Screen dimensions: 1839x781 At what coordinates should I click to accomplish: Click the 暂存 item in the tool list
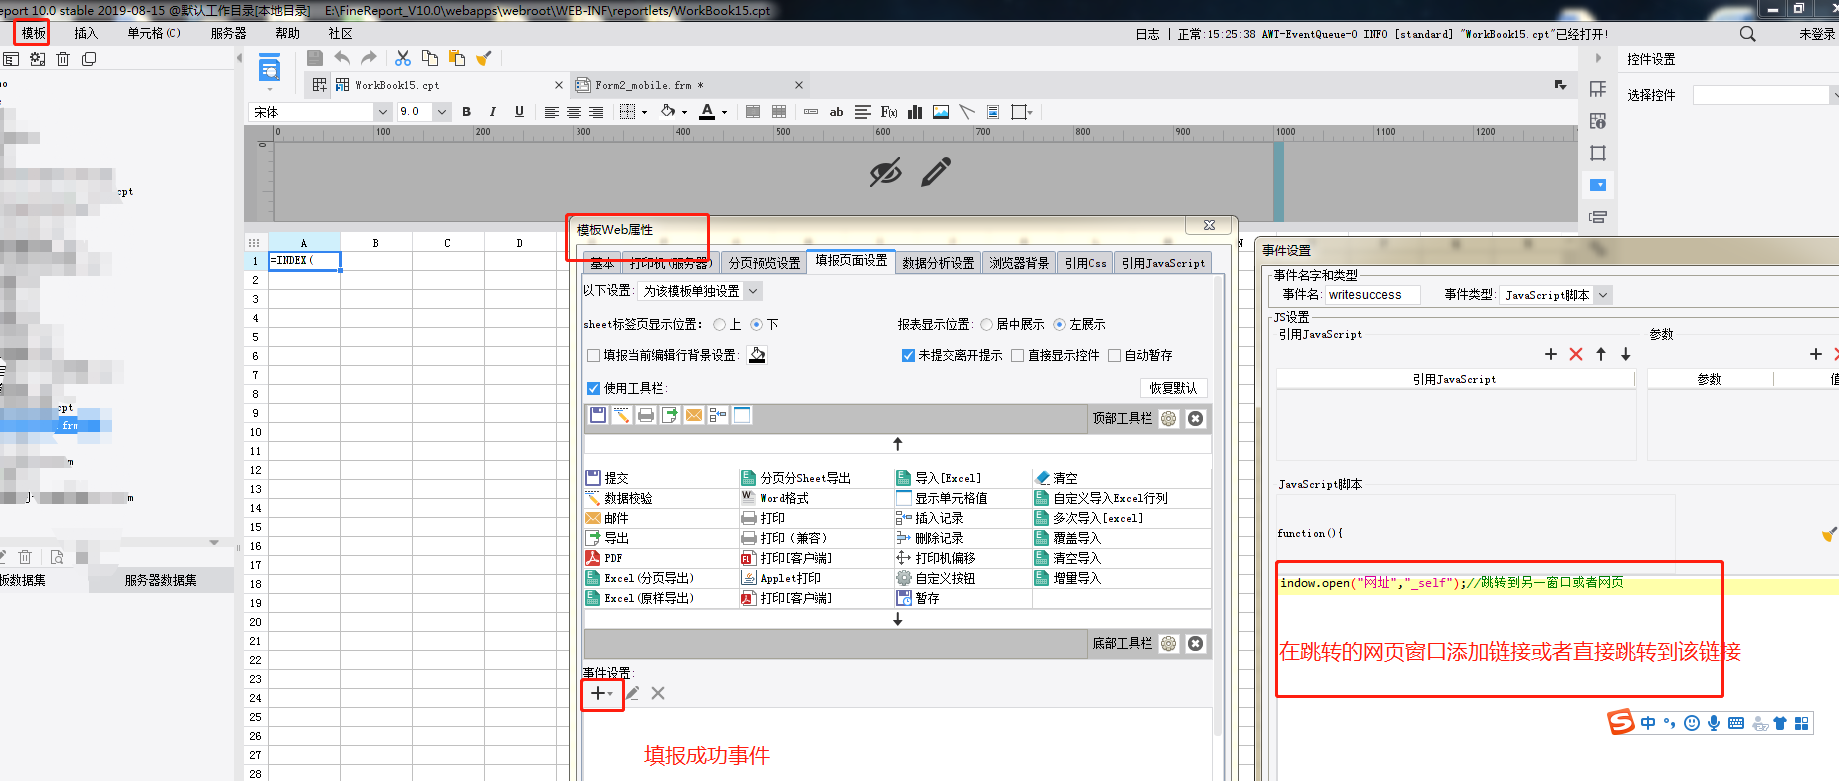(918, 598)
